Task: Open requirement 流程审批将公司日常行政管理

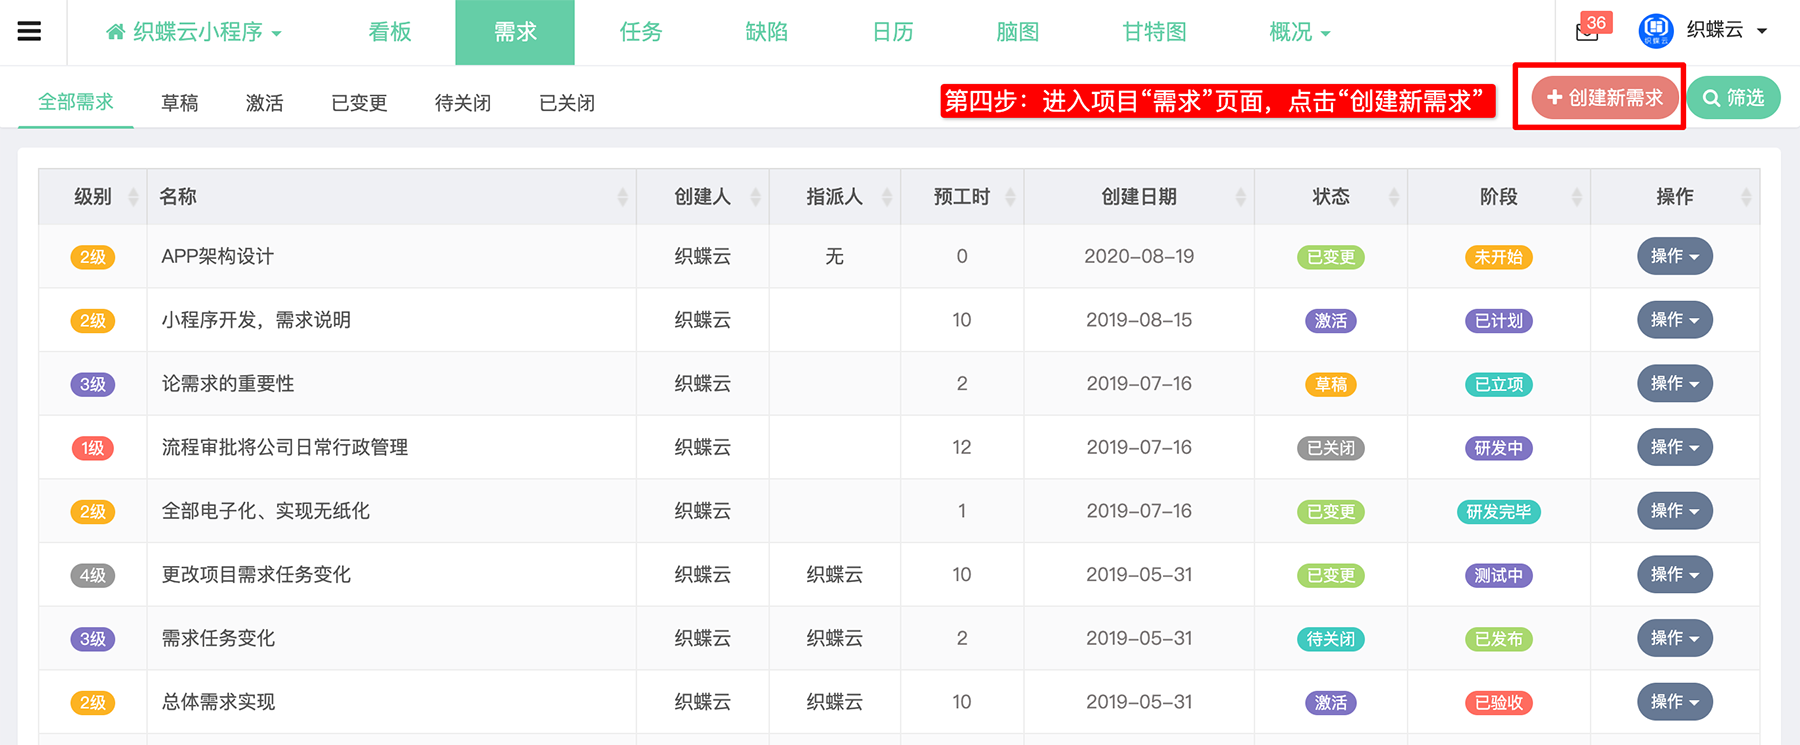Action: [285, 447]
